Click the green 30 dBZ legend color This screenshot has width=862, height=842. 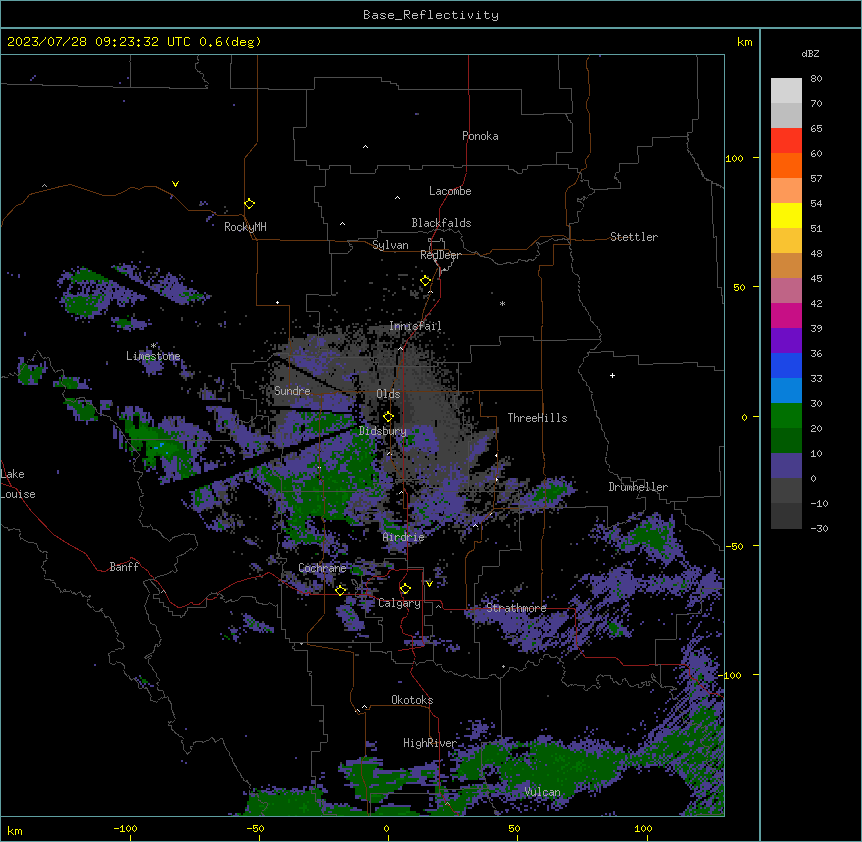pos(786,416)
